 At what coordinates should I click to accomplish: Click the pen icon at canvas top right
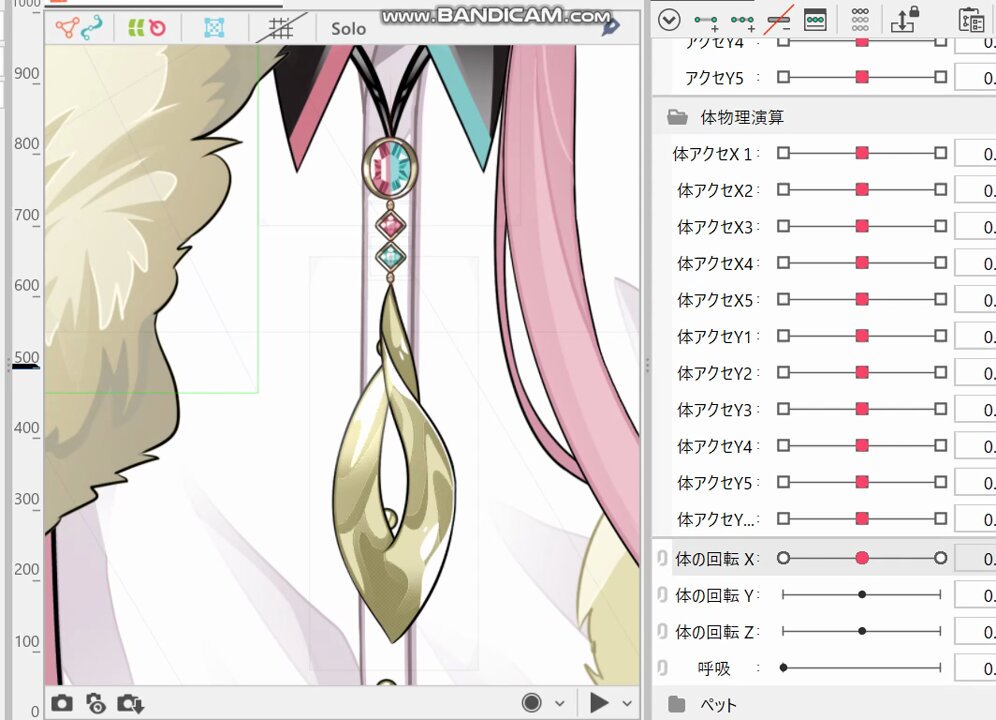[610, 27]
